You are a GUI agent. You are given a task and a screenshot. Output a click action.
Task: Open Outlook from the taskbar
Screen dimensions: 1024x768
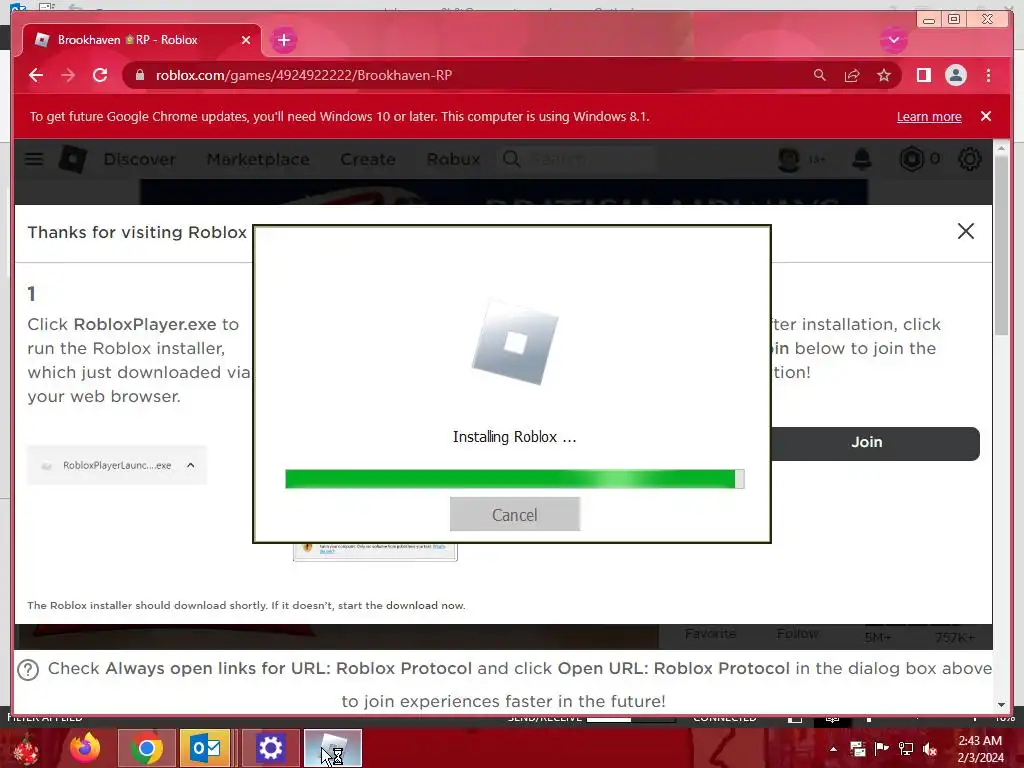(205, 748)
